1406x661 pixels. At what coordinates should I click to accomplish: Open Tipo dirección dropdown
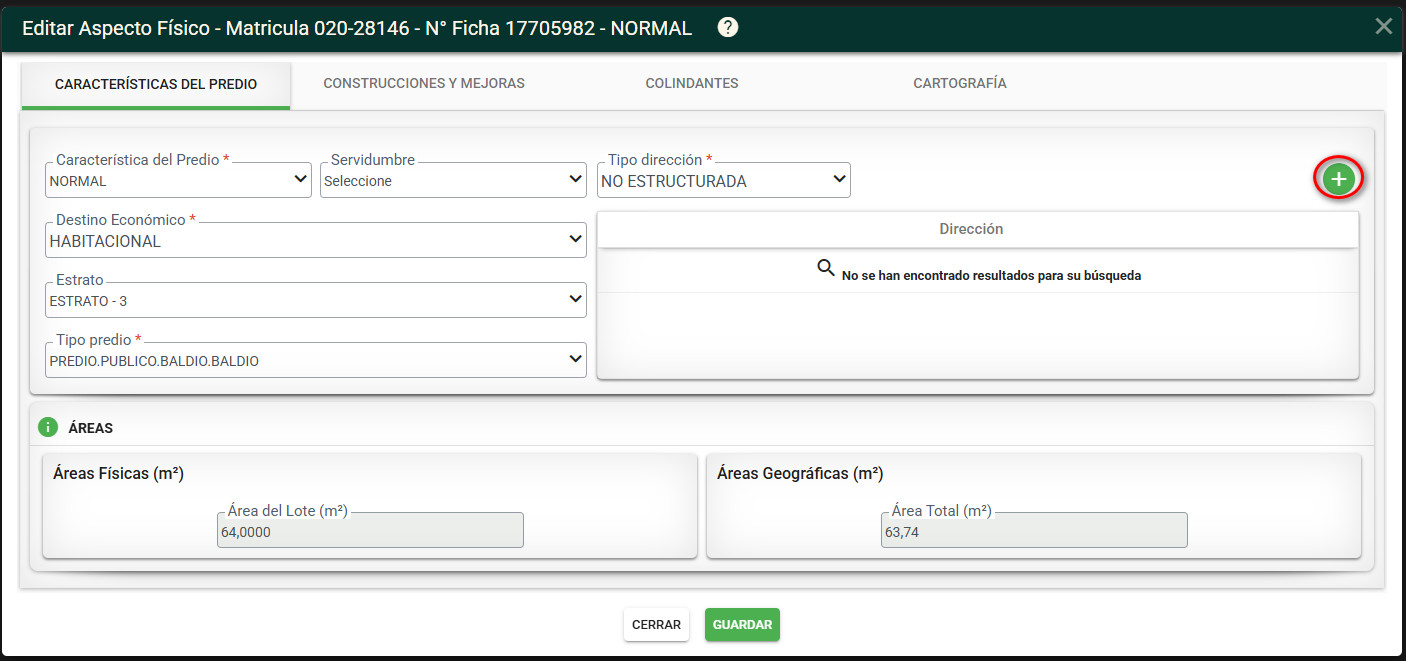(724, 180)
